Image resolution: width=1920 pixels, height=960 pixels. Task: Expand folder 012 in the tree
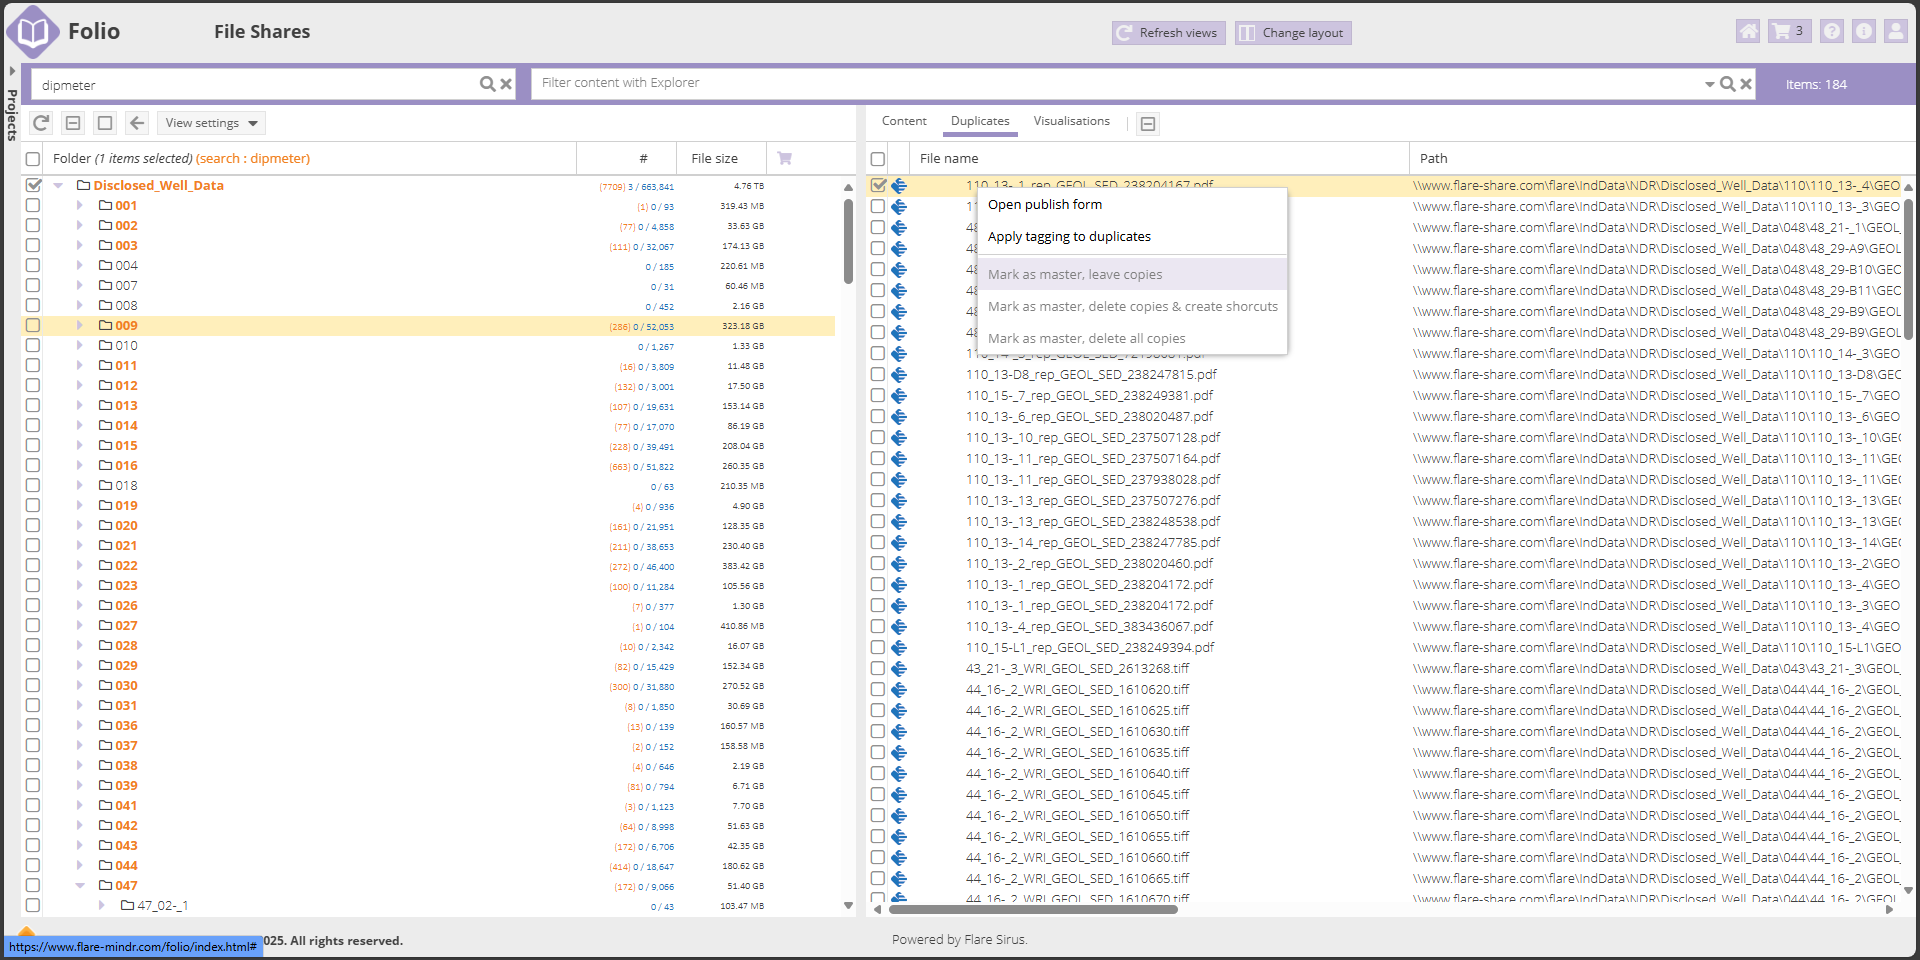80,386
